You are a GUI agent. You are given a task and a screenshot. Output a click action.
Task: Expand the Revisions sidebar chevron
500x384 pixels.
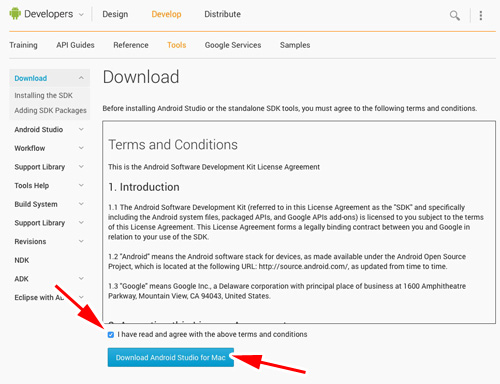81,241
